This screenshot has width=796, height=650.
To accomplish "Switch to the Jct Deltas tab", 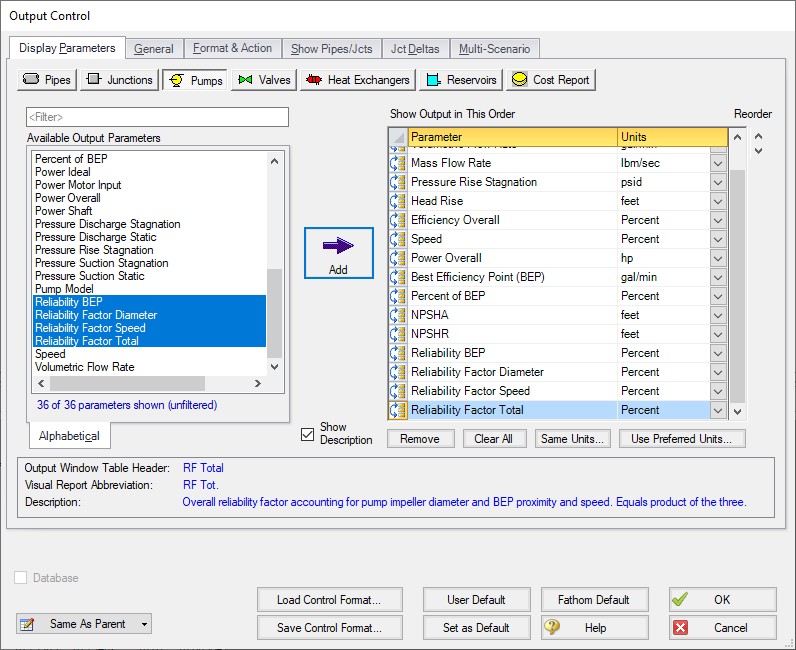I will pos(415,49).
